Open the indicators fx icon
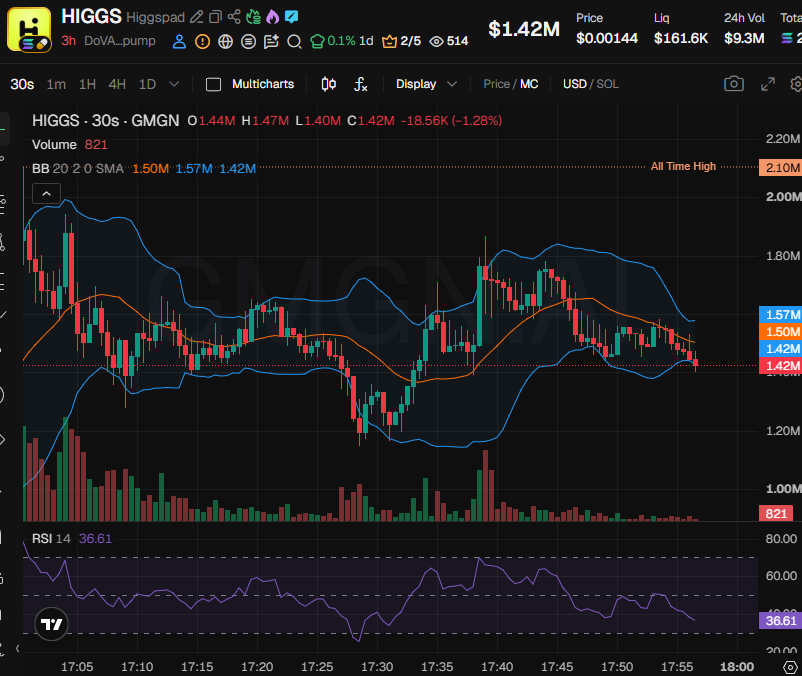 point(361,84)
